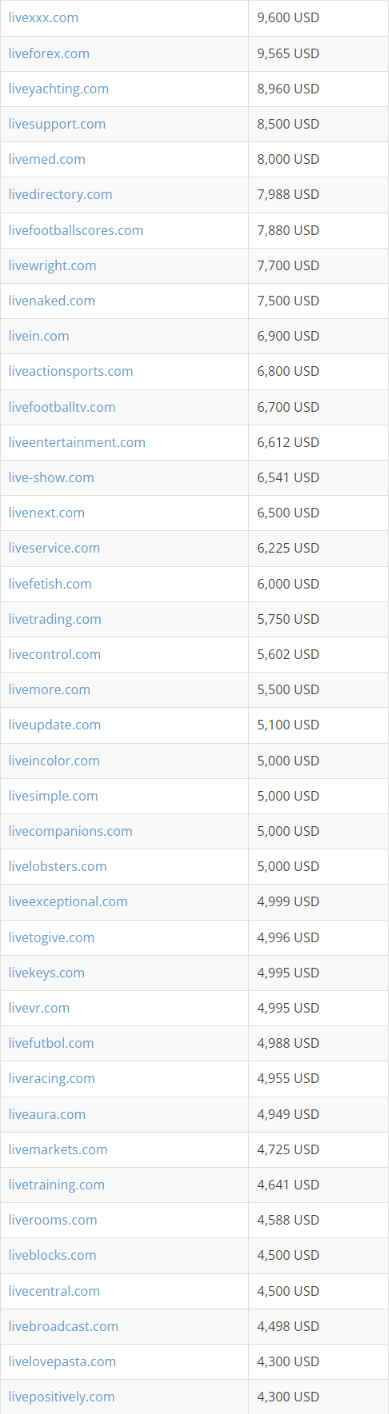
Task: Open livefootballscores.com link
Action: (76, 230)
